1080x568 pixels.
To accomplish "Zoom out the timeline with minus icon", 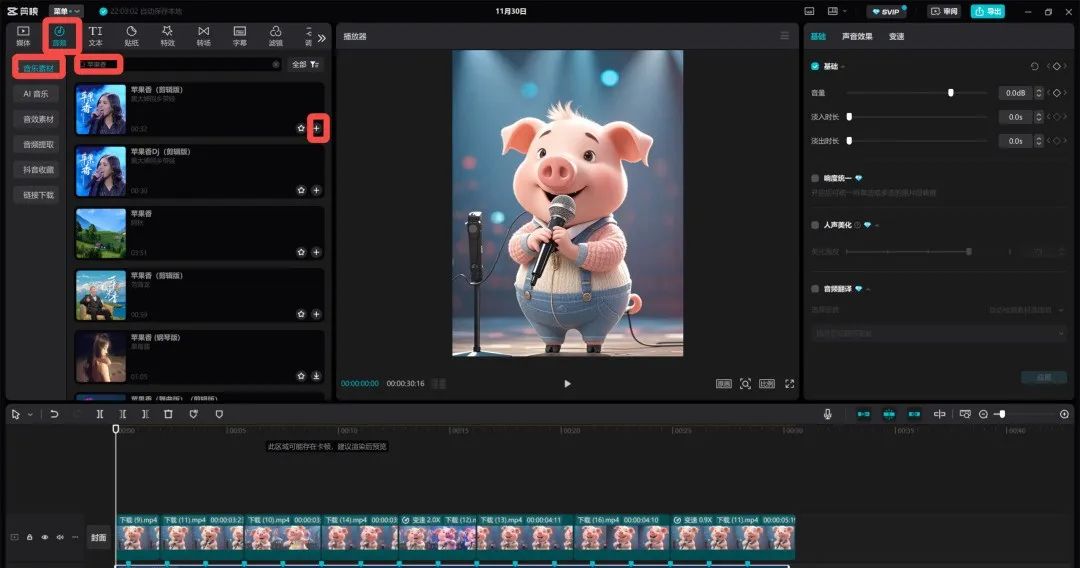I will 984,414.
